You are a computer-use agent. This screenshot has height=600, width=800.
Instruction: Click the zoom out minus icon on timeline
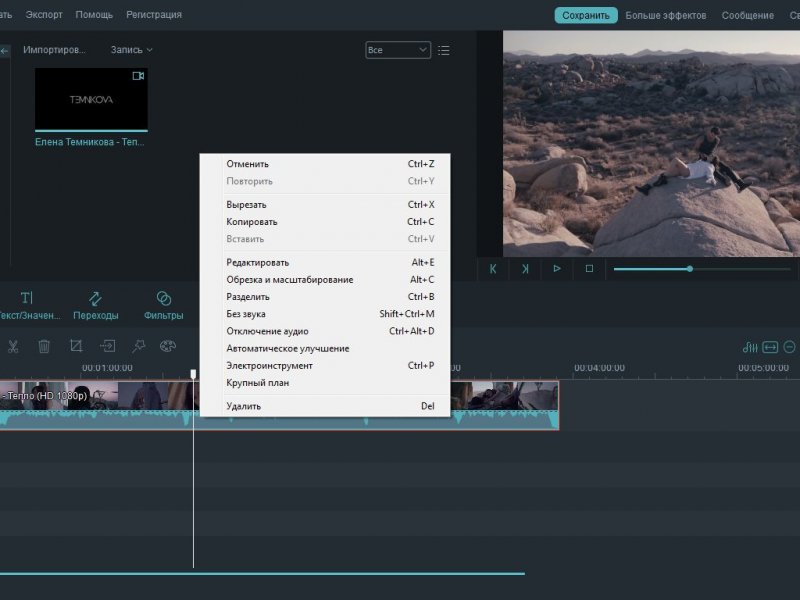click(x=789, y=347)
